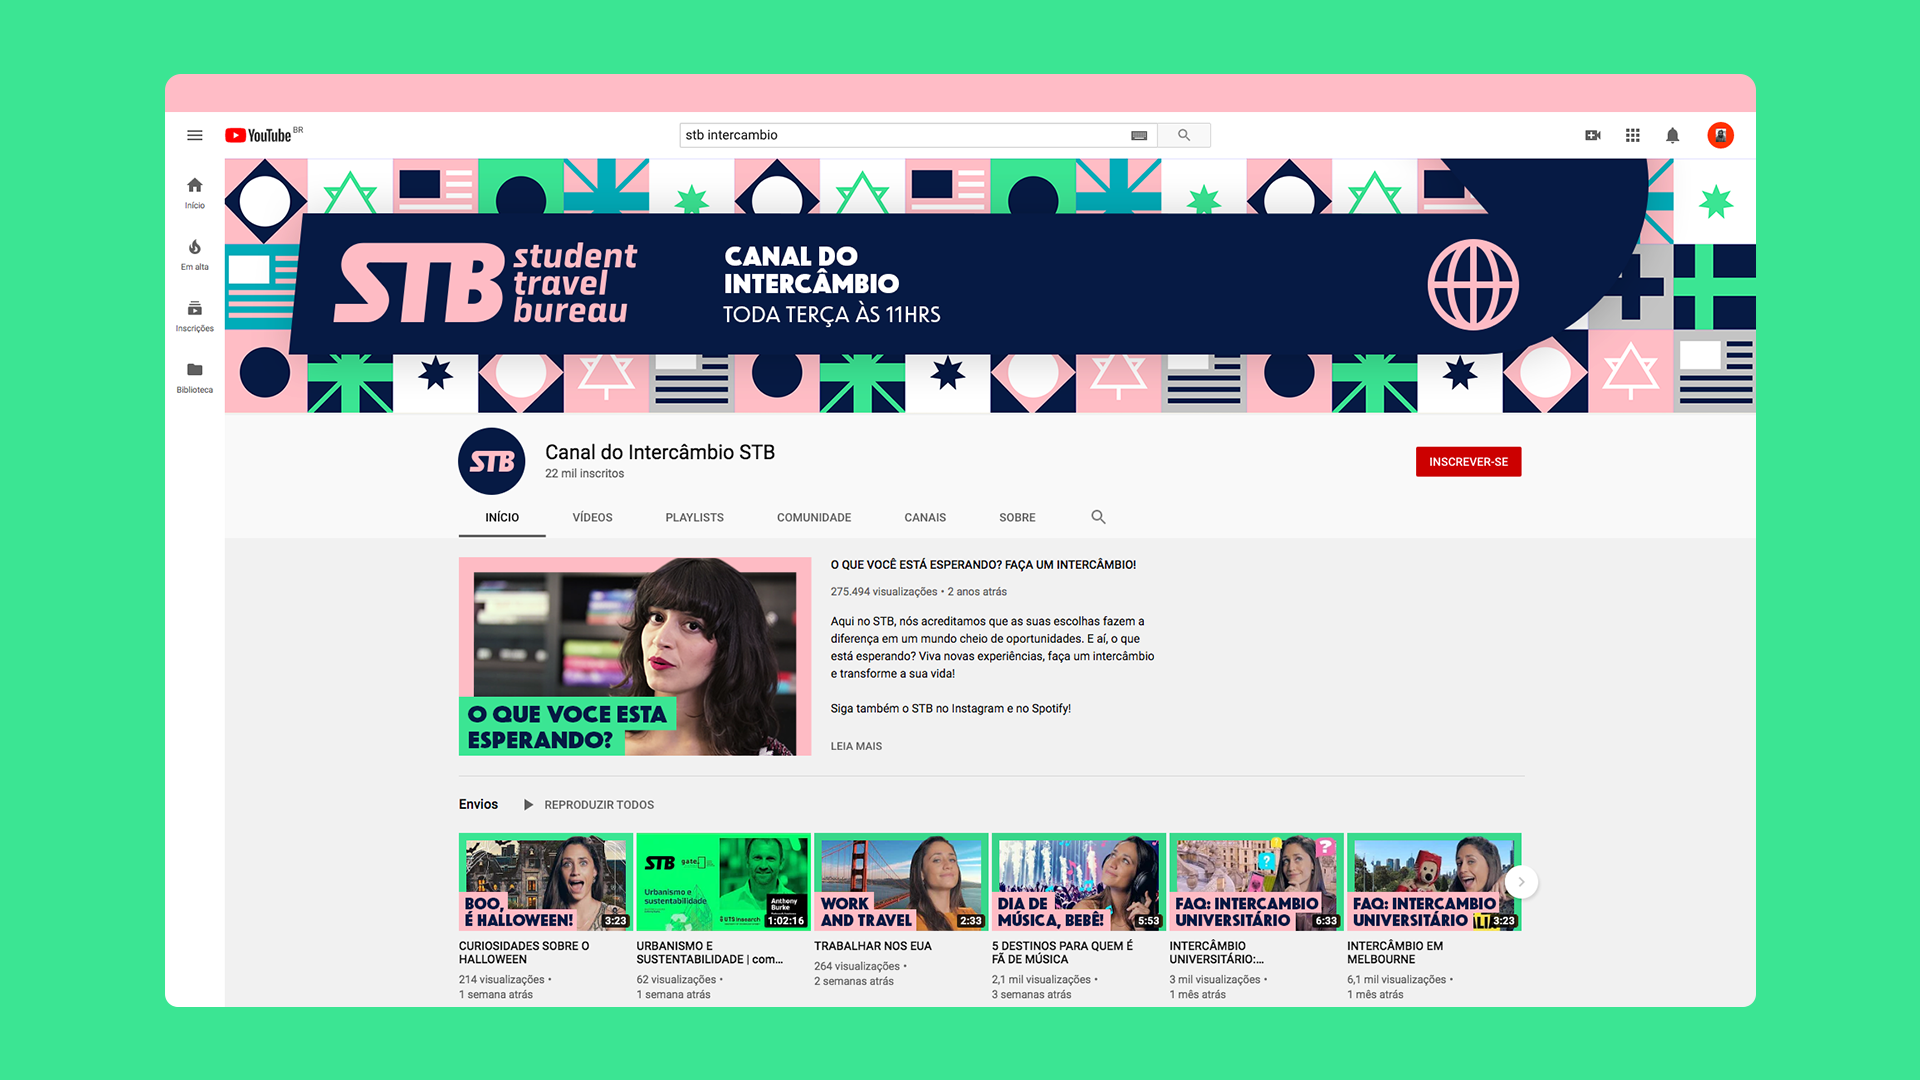Click the 22 mil inscritos text
This screenshot has width=1920, height=1080.
coord(584,474)
